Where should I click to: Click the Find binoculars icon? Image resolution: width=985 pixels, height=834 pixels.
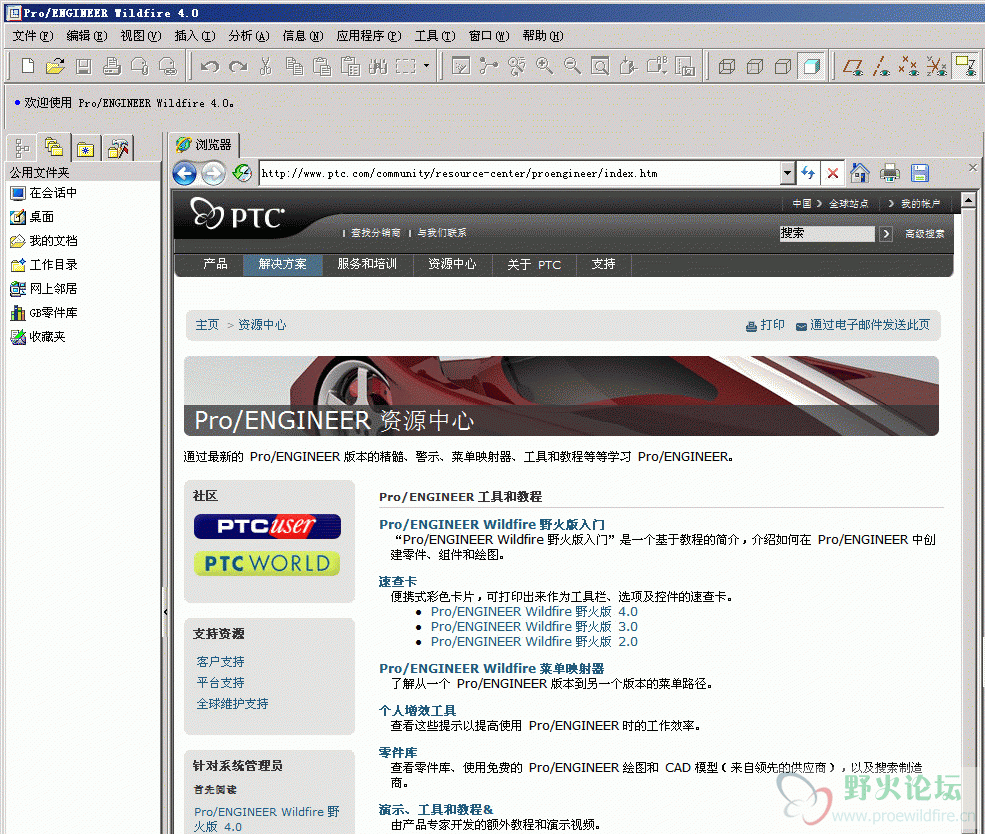pyautogui.click(x=378, y=66)
